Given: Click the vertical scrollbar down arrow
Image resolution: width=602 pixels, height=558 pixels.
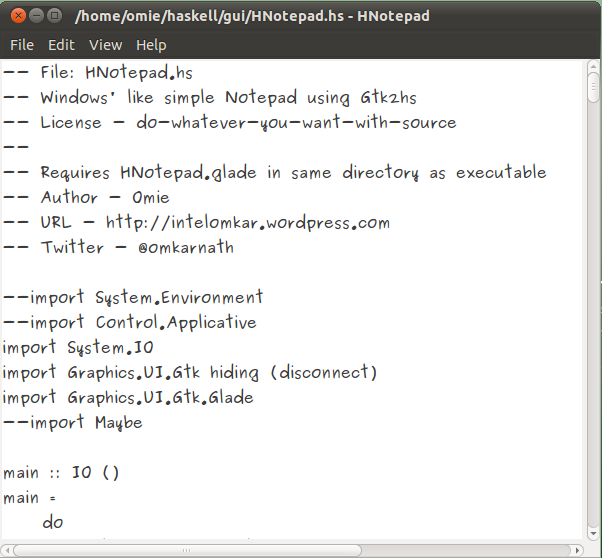Looking at the screenshot, I should (593, 534).
